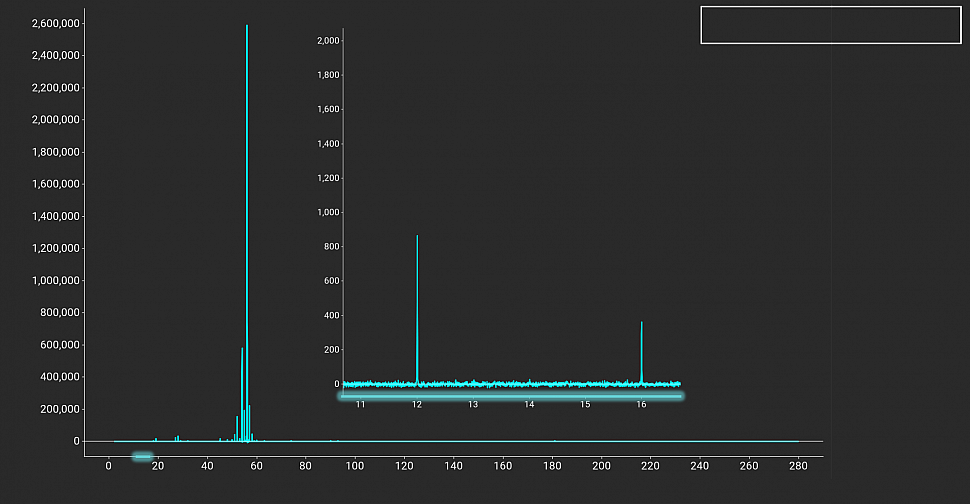This screenshot has width=970, height=504.
Task: Click the '1,200,000' main y-axis label
Action: click(x=56, y=249)
